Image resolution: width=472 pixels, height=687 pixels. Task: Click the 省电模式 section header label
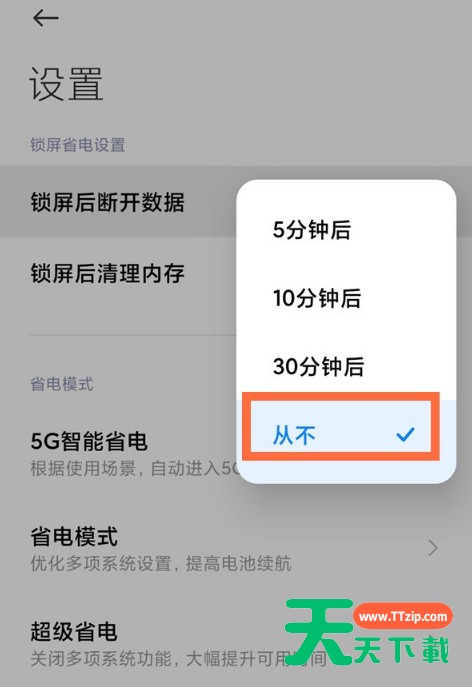(62, 384)
